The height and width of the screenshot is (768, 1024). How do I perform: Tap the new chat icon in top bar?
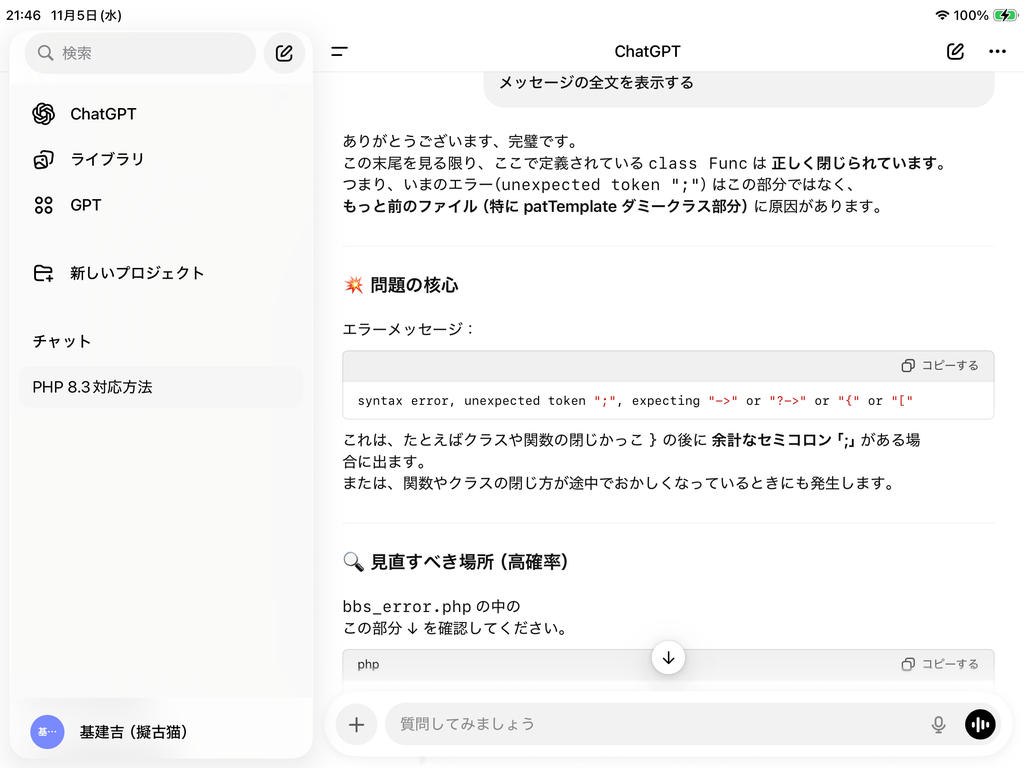tap(955, 52)
